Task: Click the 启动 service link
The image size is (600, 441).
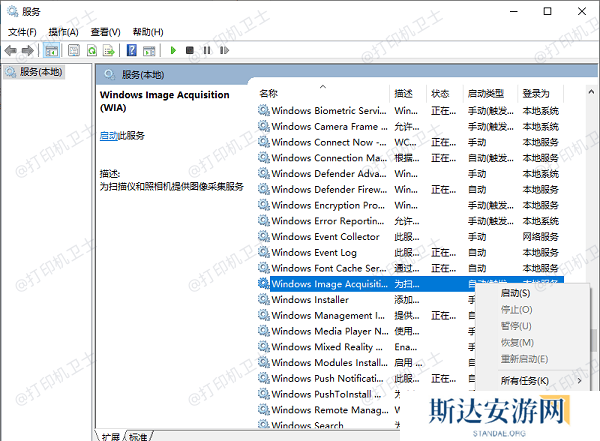Action: (x=109, y=135)
